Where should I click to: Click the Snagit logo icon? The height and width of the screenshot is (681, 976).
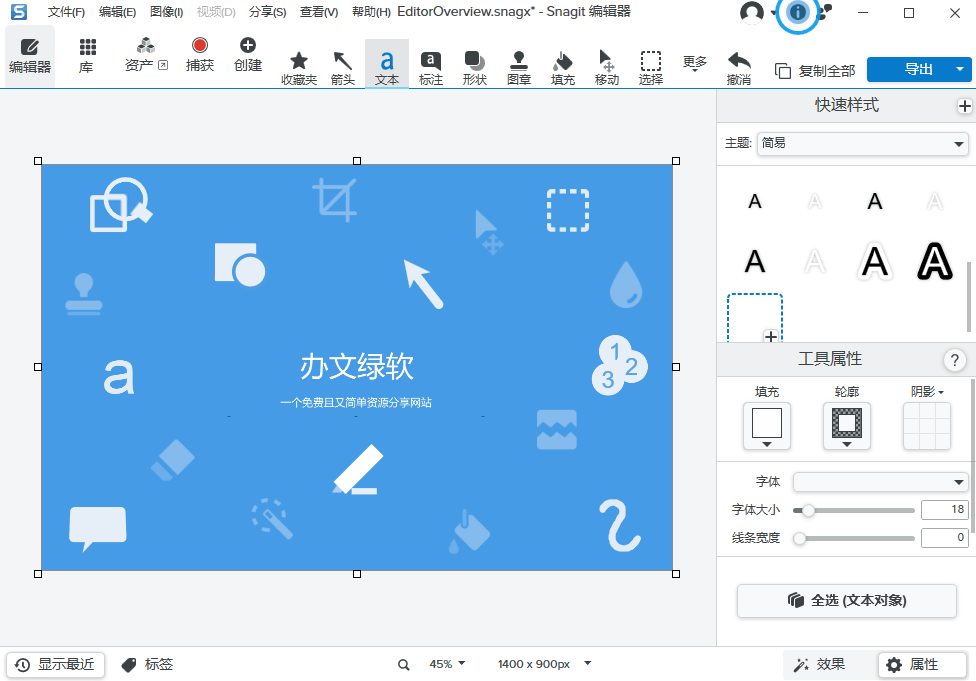tap(19, 12)
